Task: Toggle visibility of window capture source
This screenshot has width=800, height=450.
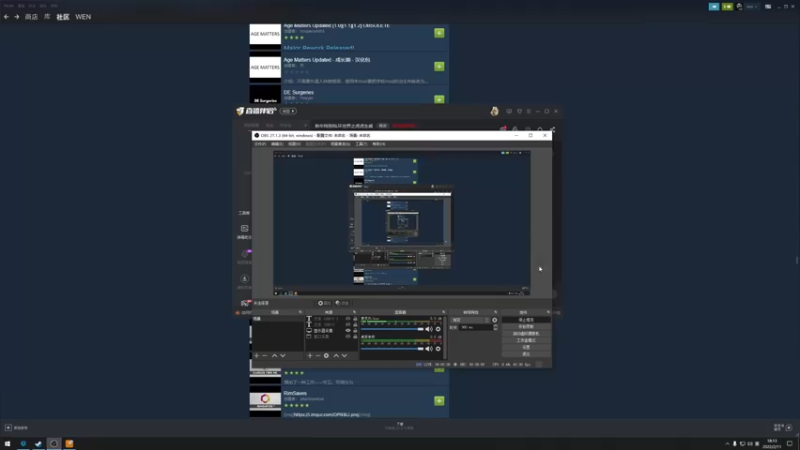Action: click(x=348, y=337)
